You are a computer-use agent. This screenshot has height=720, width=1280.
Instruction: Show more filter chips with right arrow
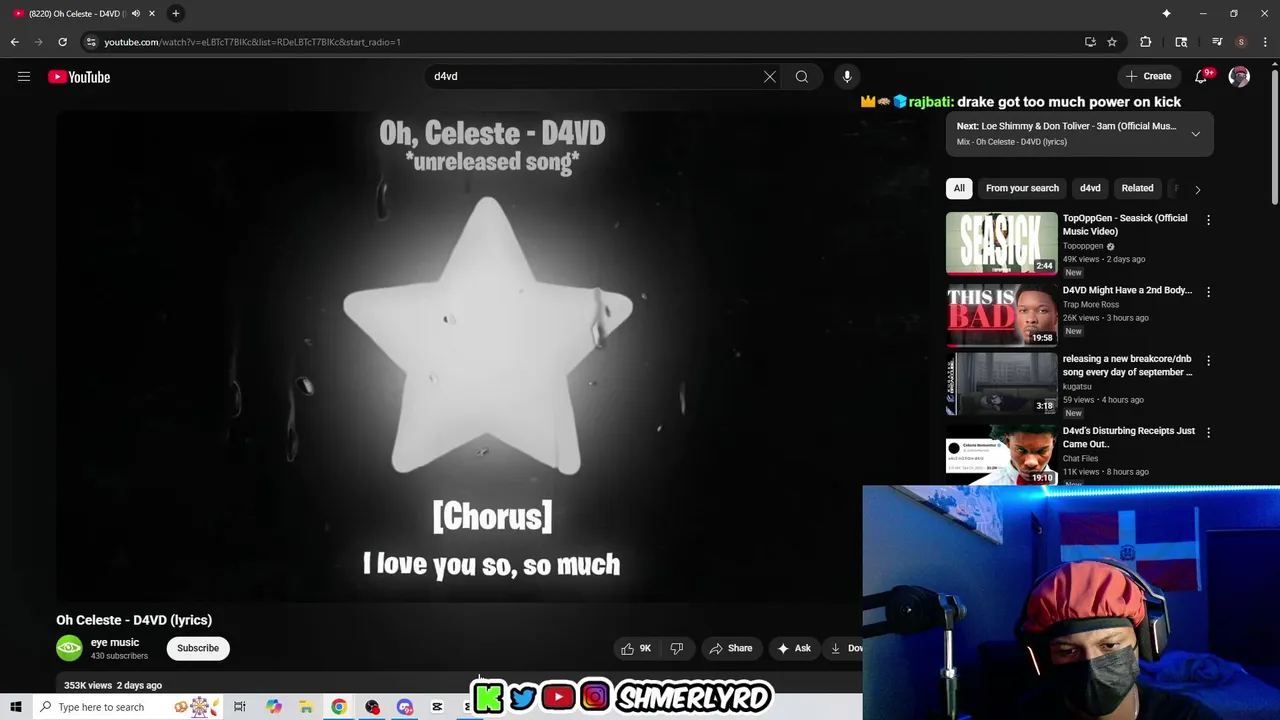pyautogui.click(x=1197, y=189)
